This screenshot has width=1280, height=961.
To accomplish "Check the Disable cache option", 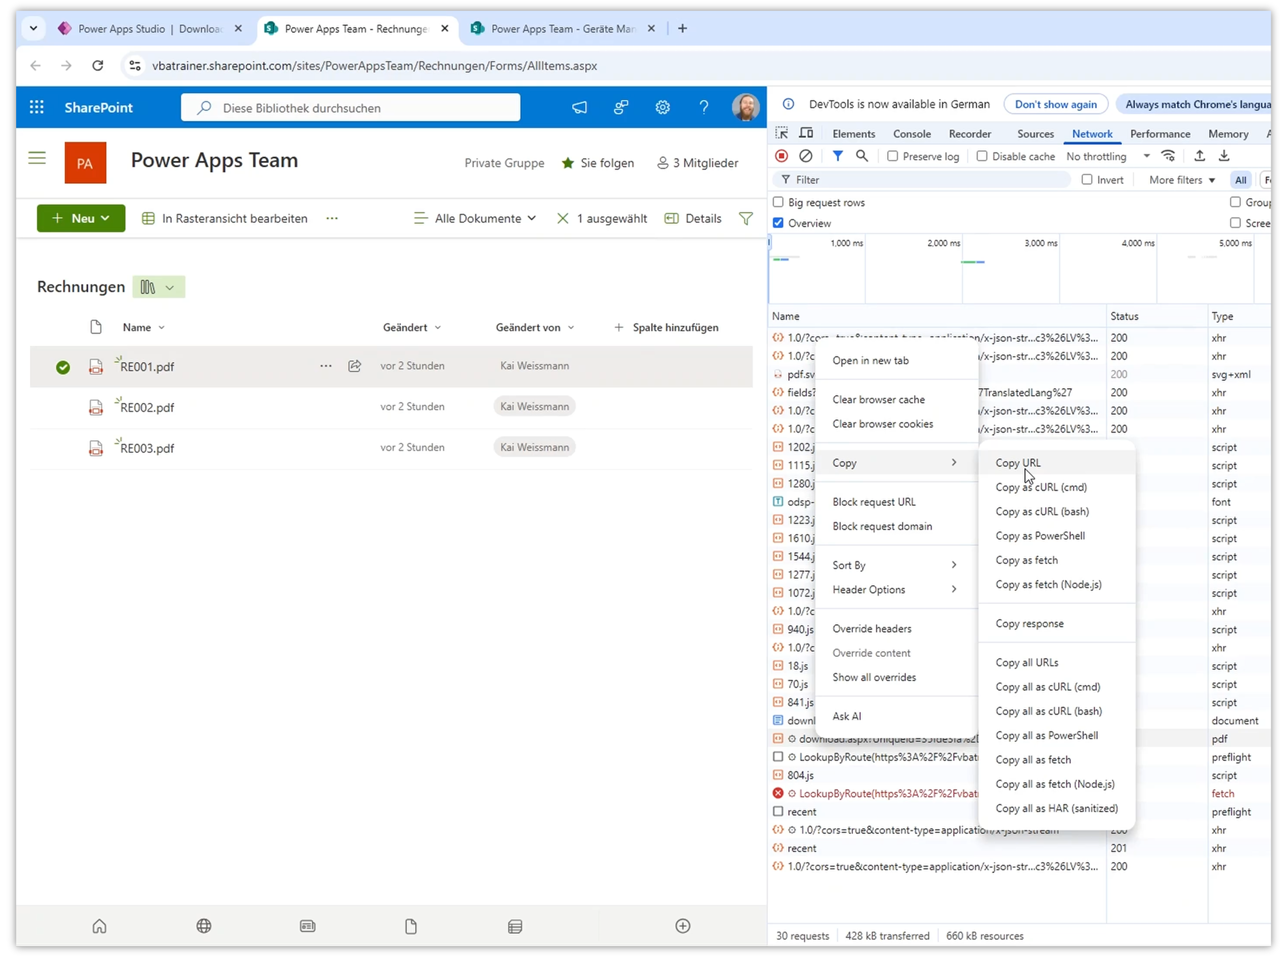I will (982, 156).
